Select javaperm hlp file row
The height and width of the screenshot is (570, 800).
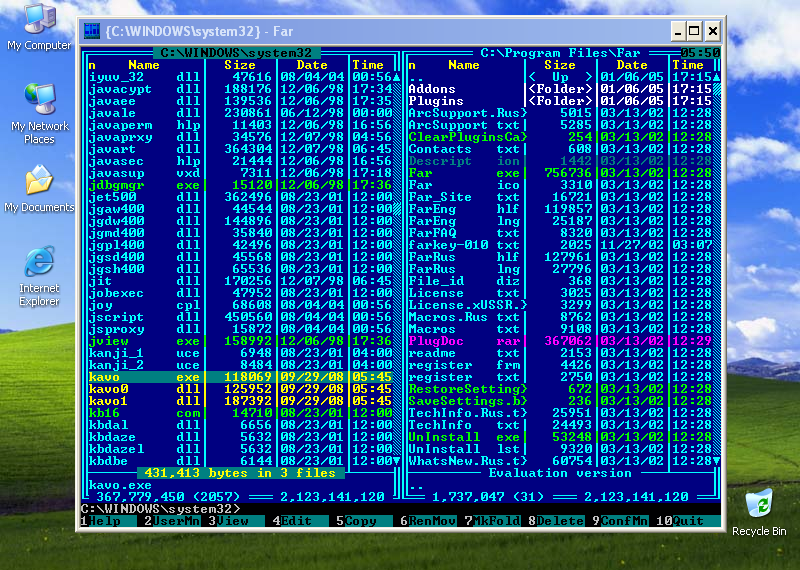(x=240, y=125)
